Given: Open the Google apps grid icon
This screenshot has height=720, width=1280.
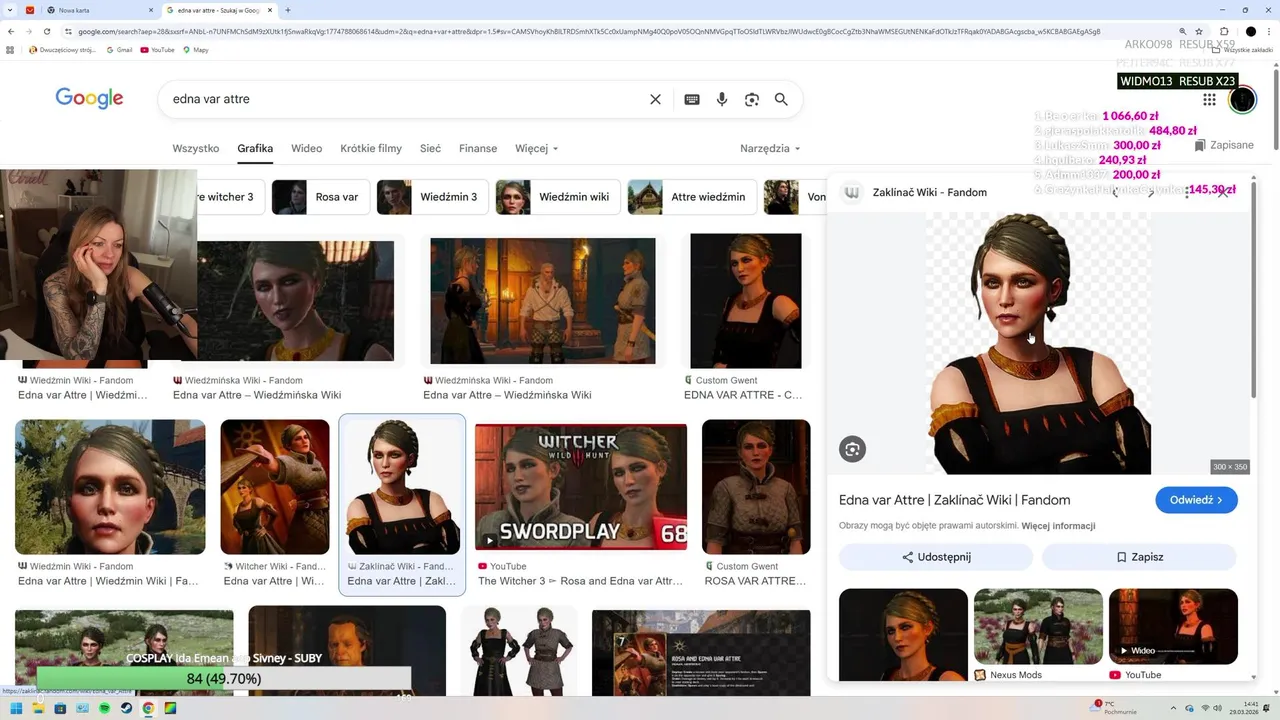Looking at the screenshot, I should pos(1209,99).
